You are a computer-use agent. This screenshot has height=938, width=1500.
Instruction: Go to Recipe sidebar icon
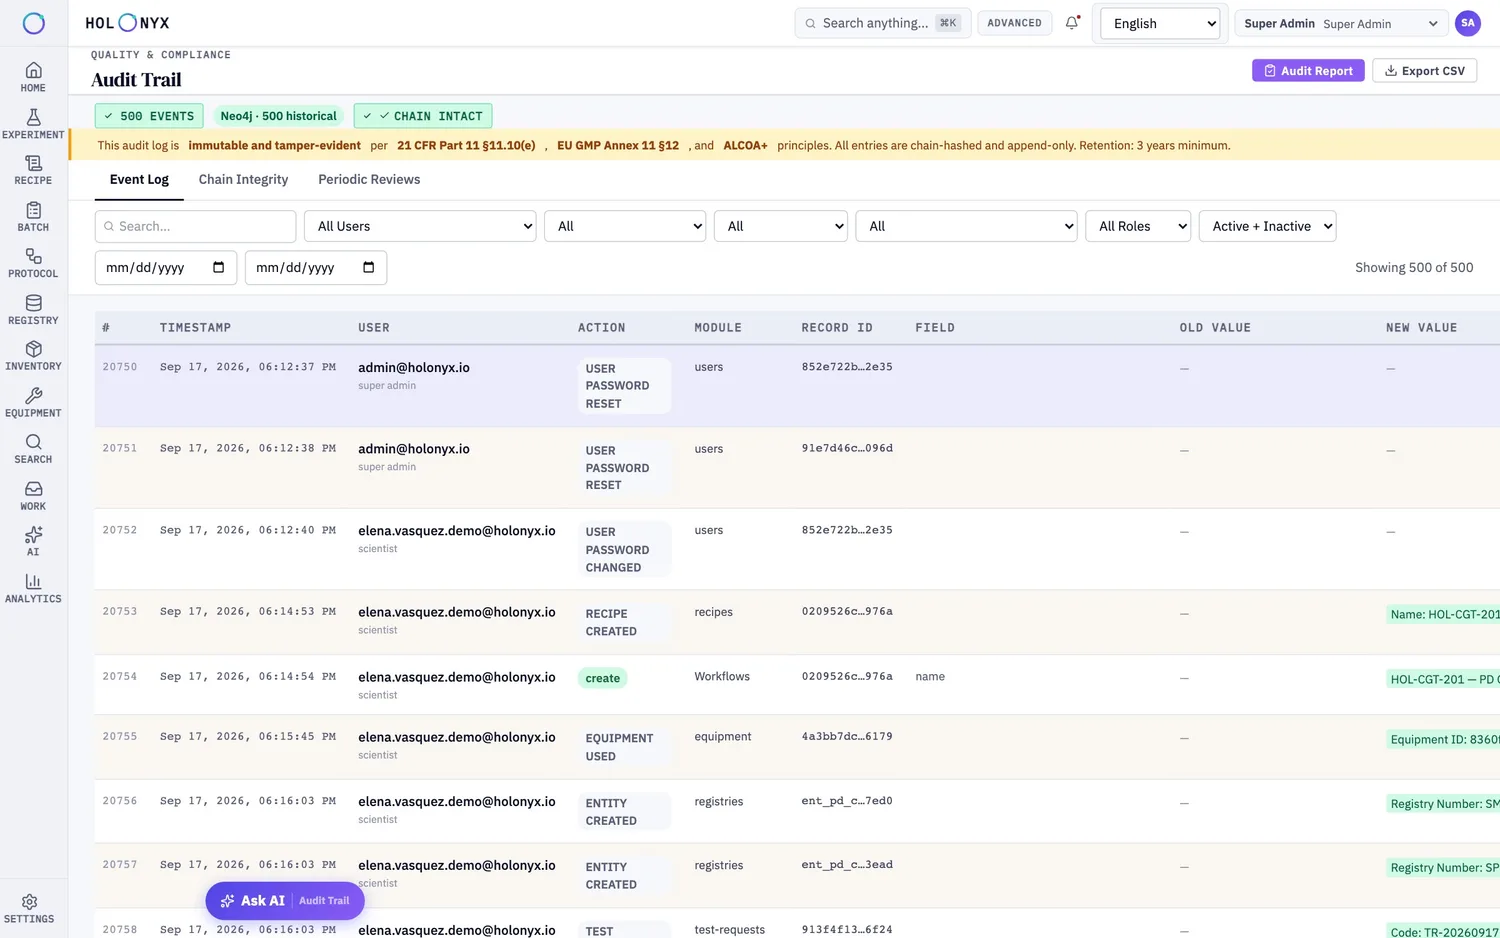(x=33, y=170)
